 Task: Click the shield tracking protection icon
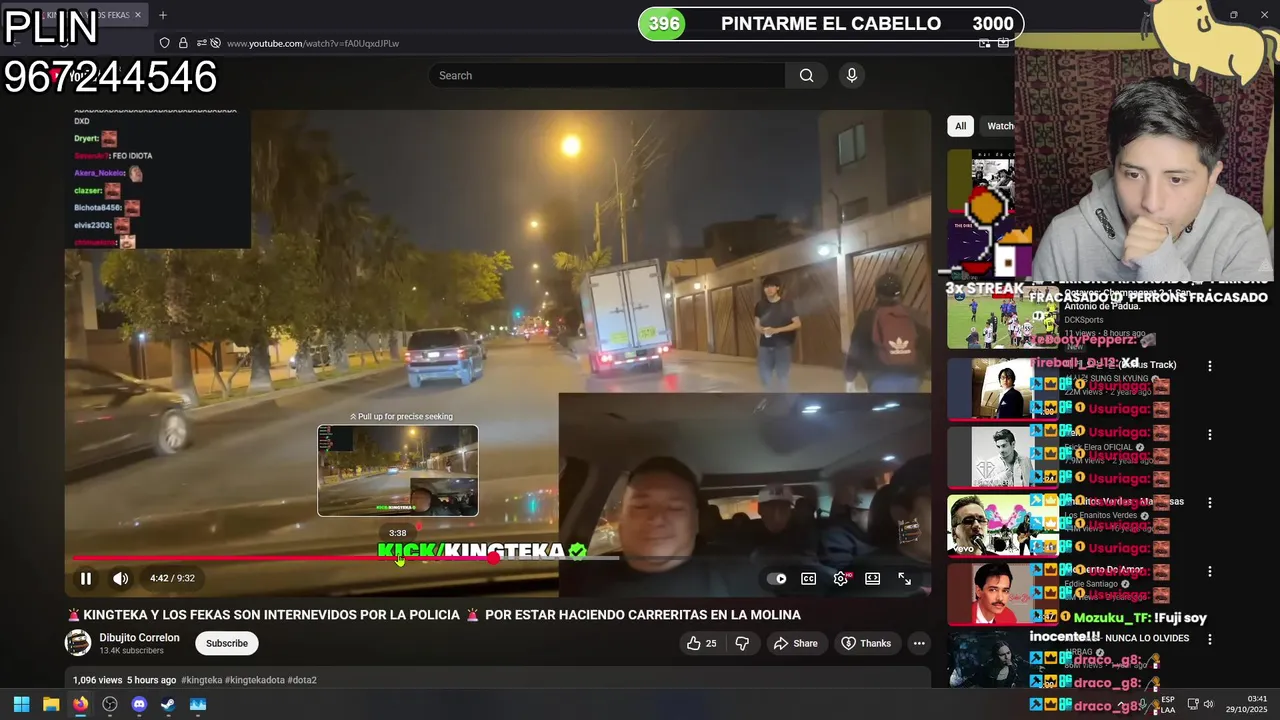pos(165,43)
